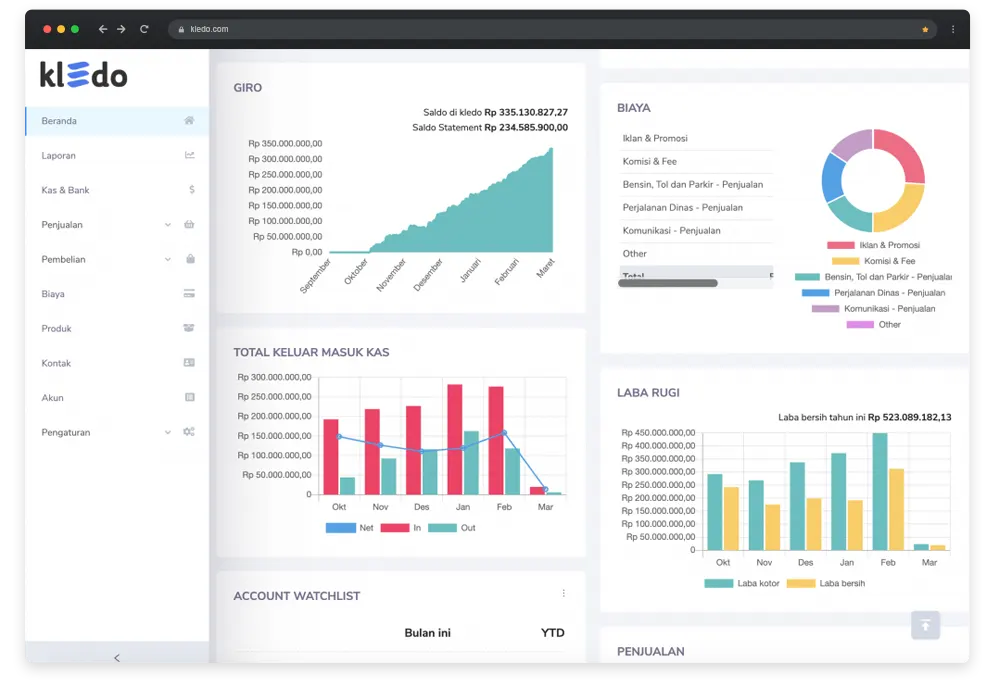This screenshot has width=1000, height=695.
Task: Open Beranda using the home icon
Action: [187, 120]
